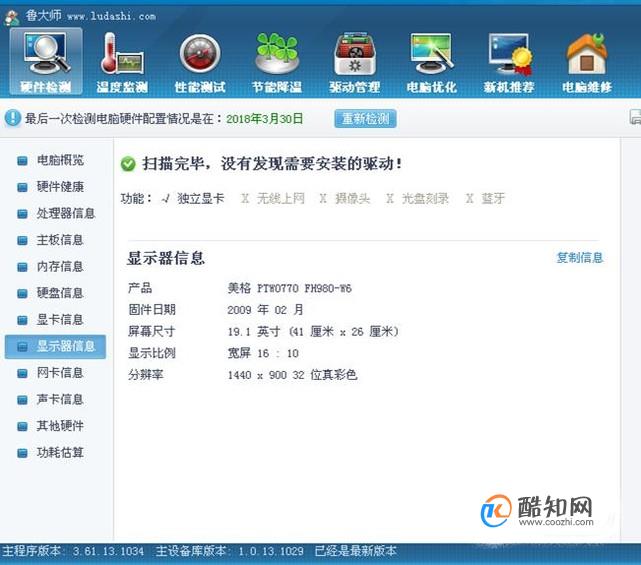Copy display info via 复制信息 link
The width and height of the screenshot is (641, 565).
(x=580, y=258)
